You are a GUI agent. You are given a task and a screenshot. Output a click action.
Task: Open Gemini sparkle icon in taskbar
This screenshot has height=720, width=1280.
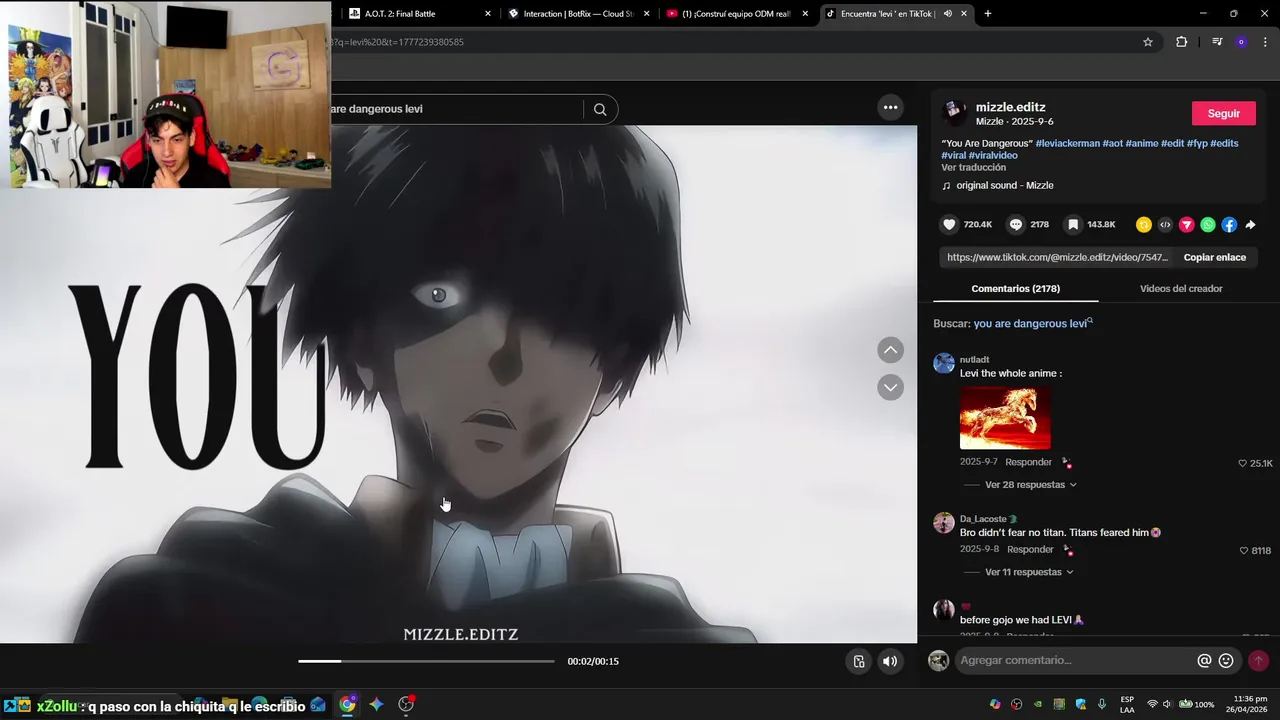pyautogui.click(x=376, y=704)
